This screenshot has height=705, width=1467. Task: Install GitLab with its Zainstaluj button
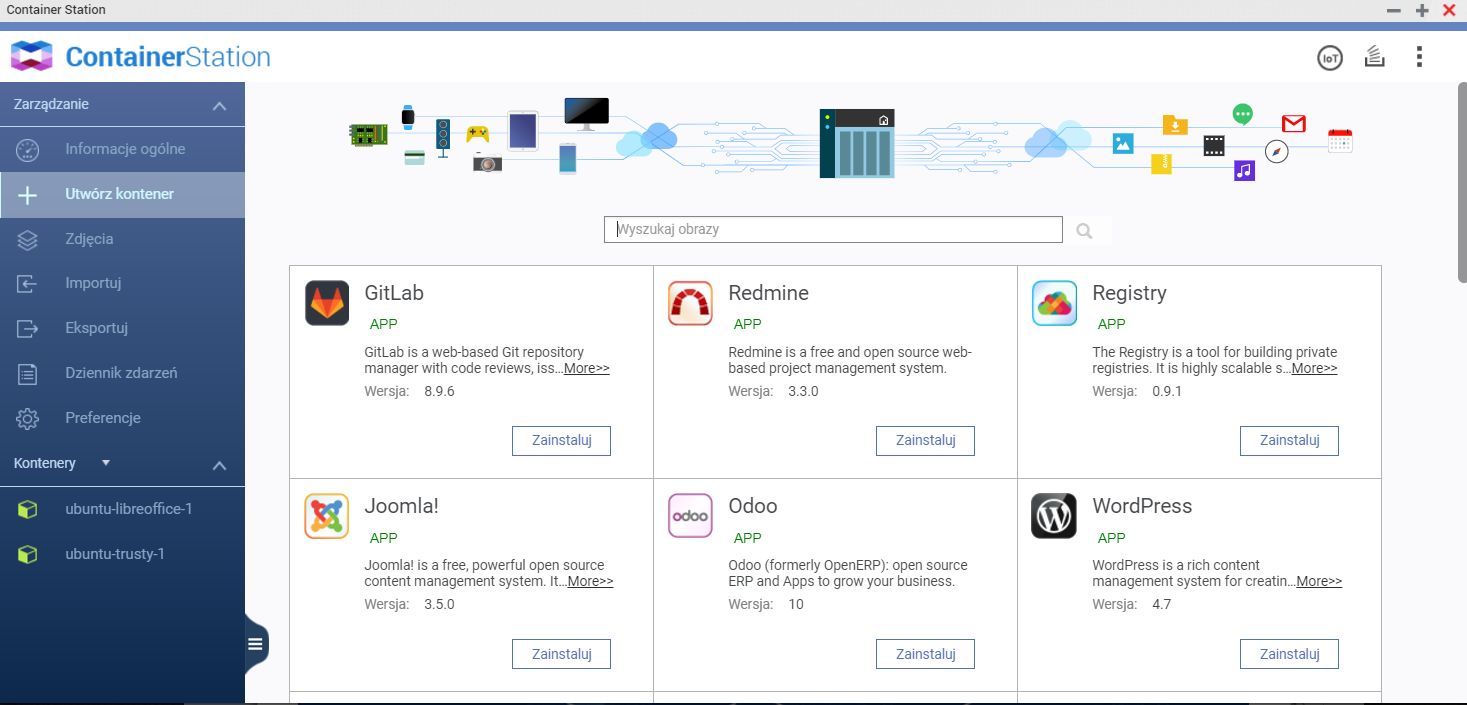pos(561,441)
